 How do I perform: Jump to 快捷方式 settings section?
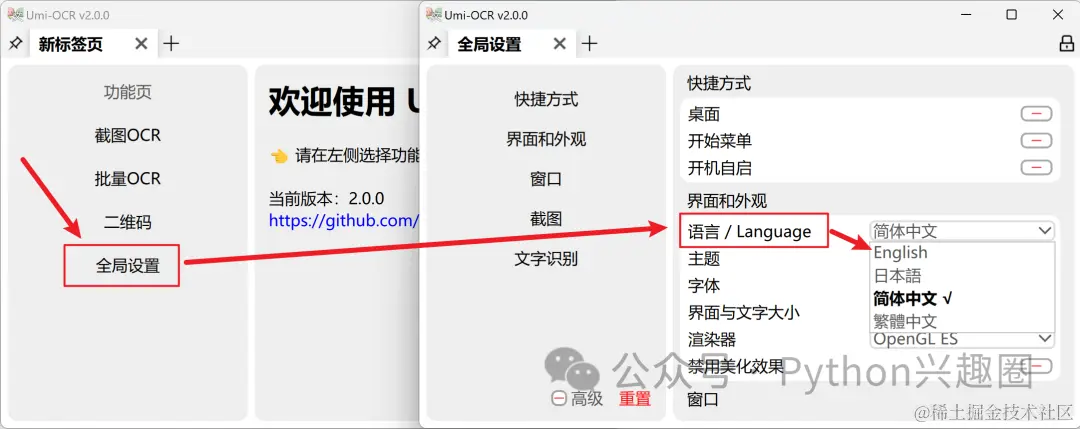546,100
